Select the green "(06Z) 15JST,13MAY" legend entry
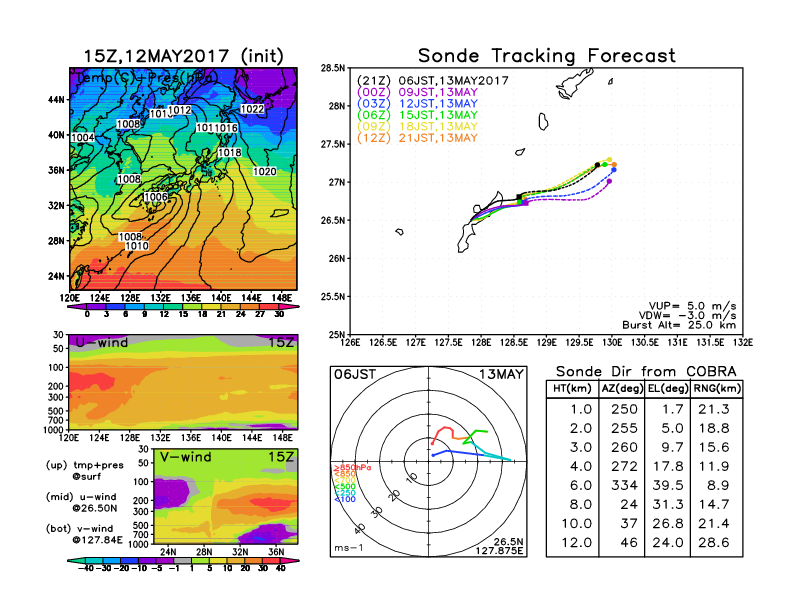This screenshot has height=612, width=792. point(417,115)
